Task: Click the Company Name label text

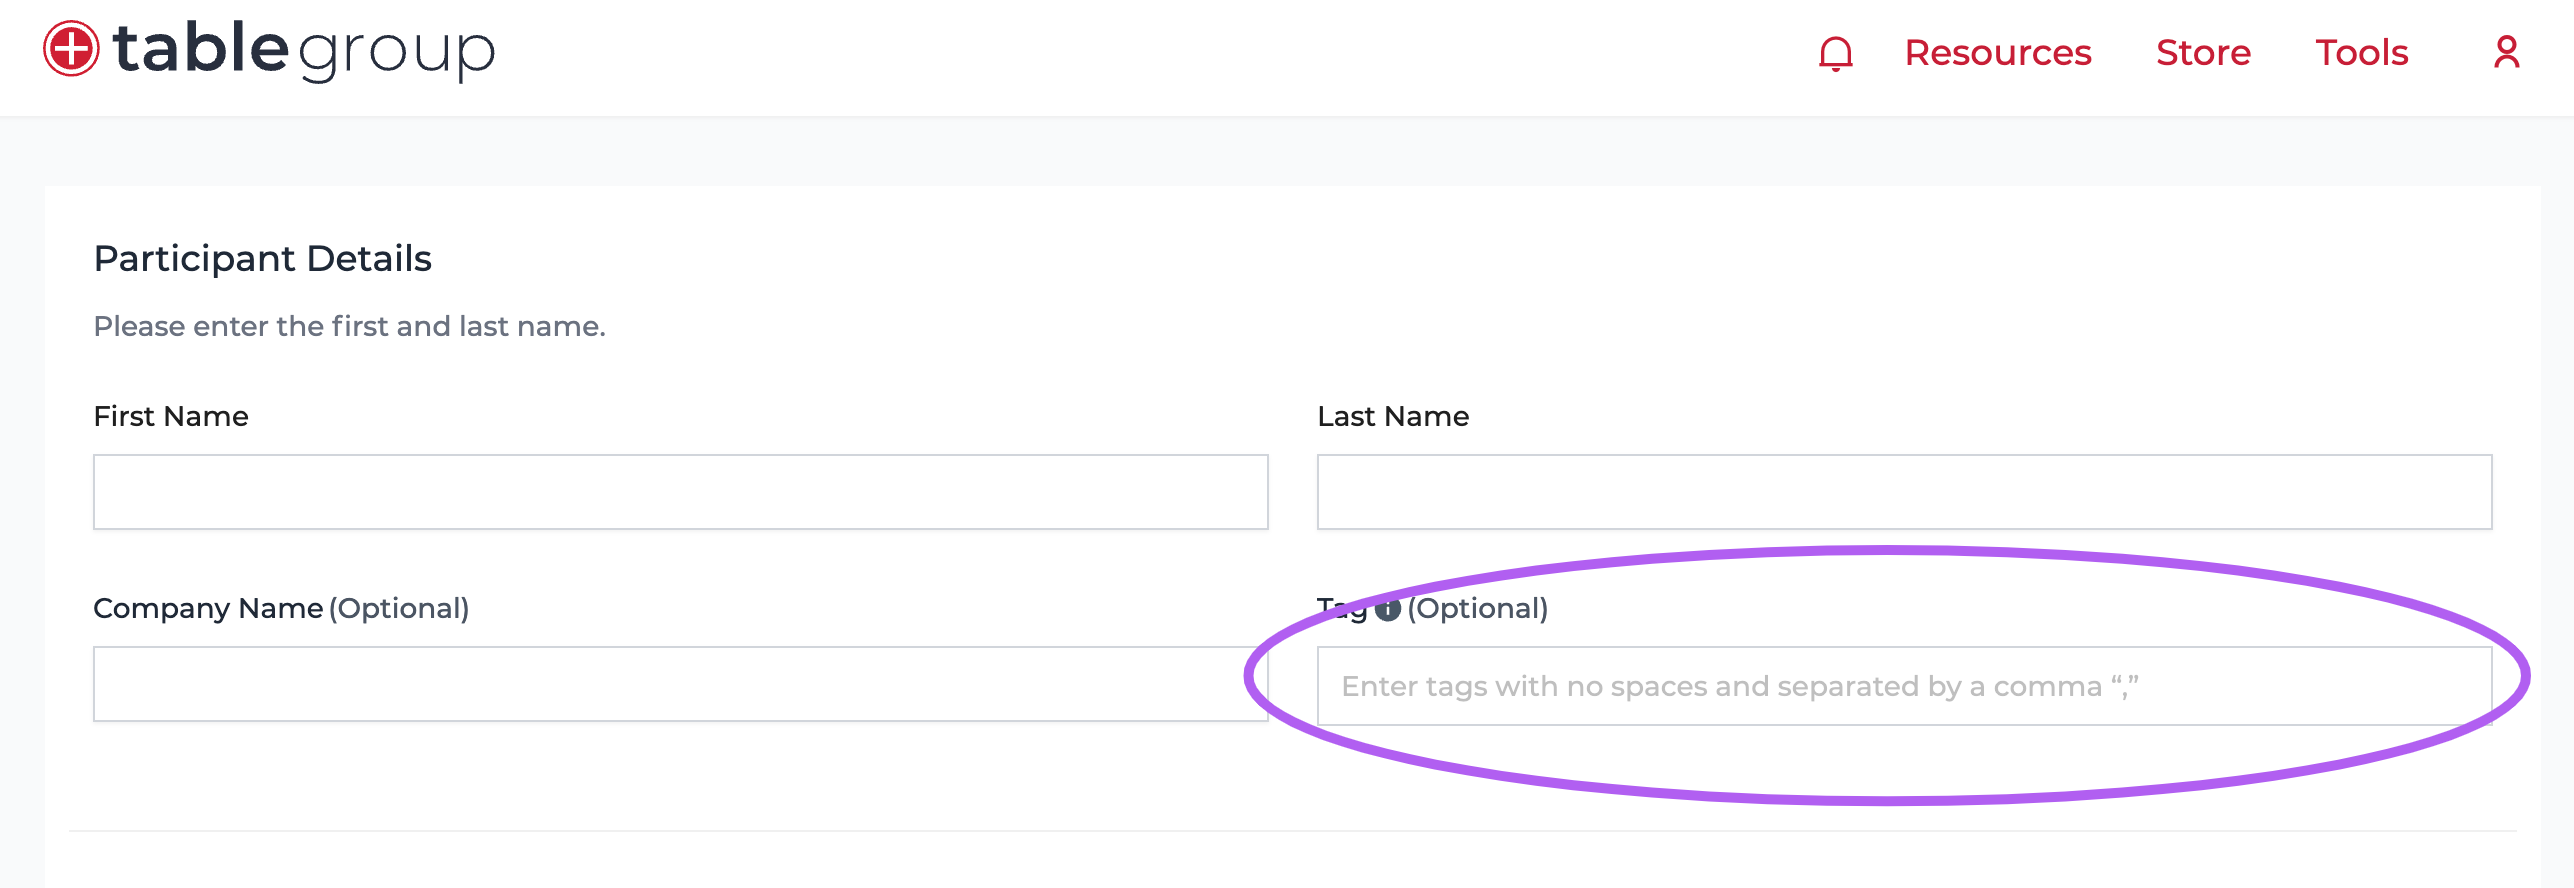Action: tap(208, 608)
